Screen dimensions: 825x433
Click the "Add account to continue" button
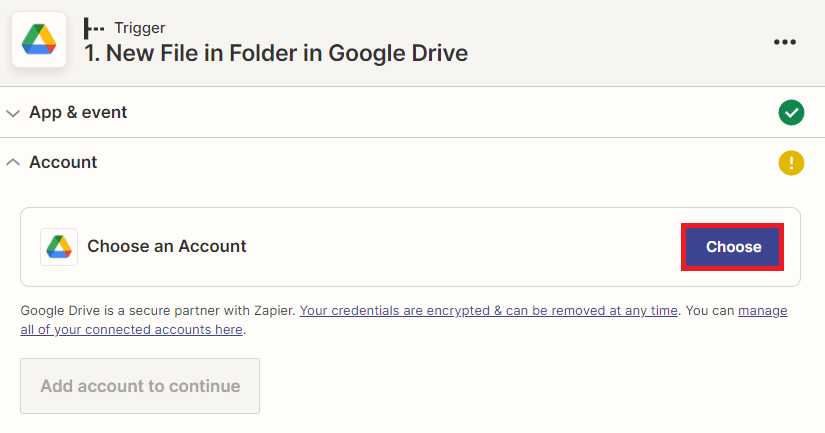(x=140, y=386)
